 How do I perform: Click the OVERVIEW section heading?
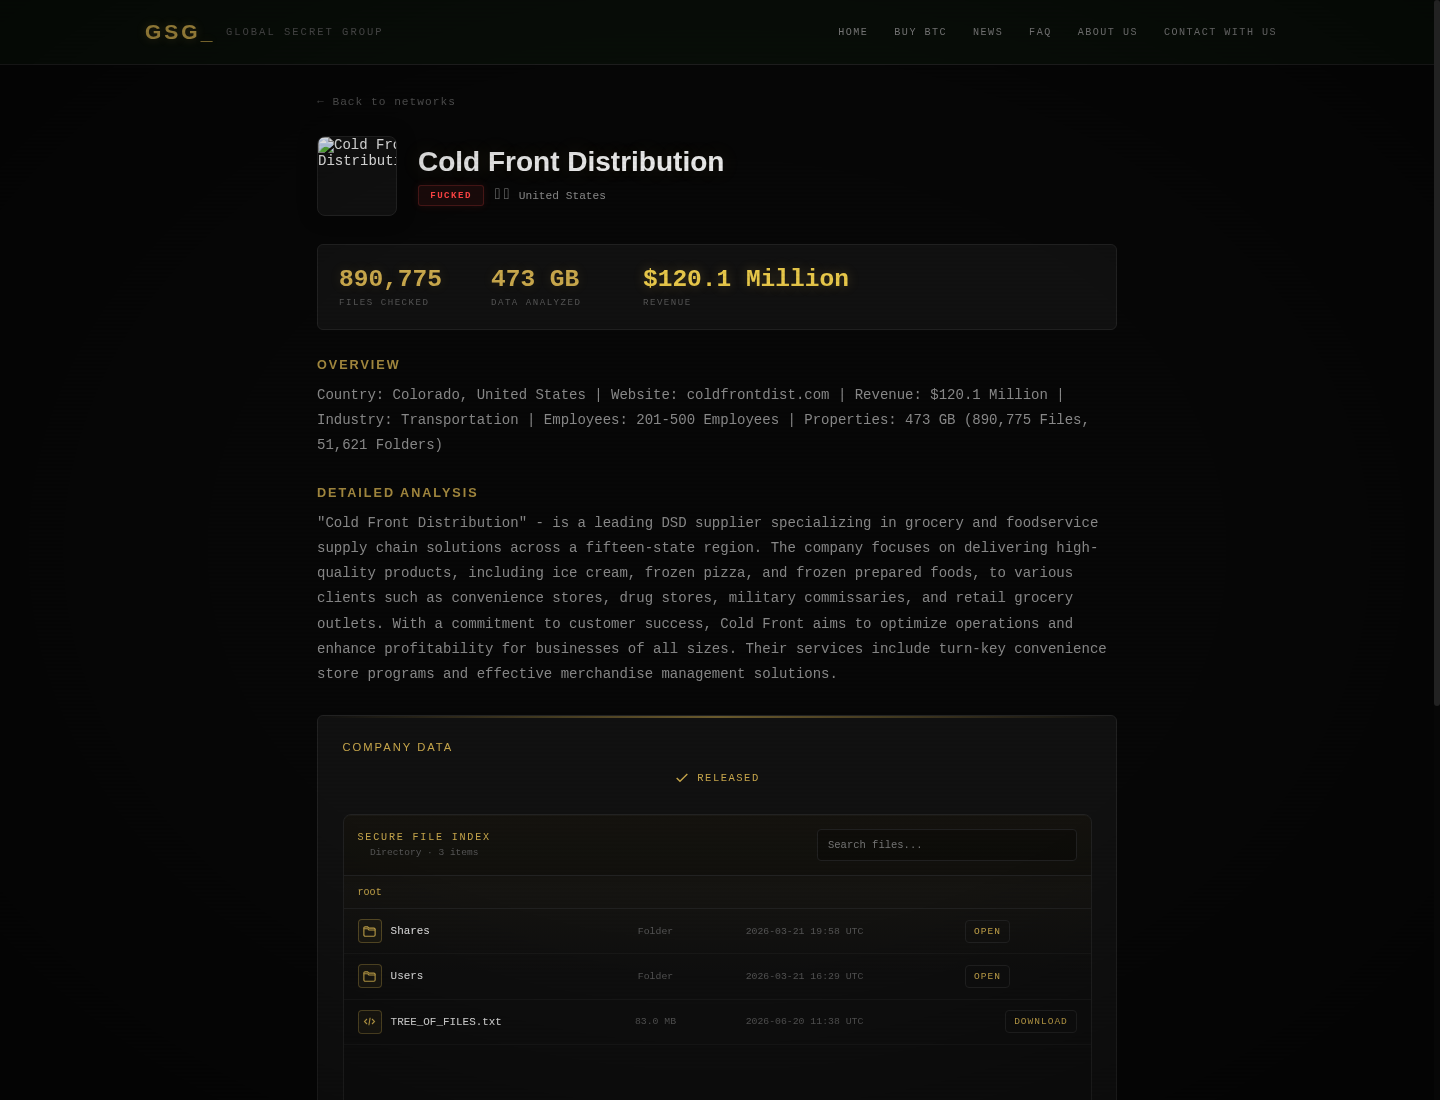tap(358, 365)
